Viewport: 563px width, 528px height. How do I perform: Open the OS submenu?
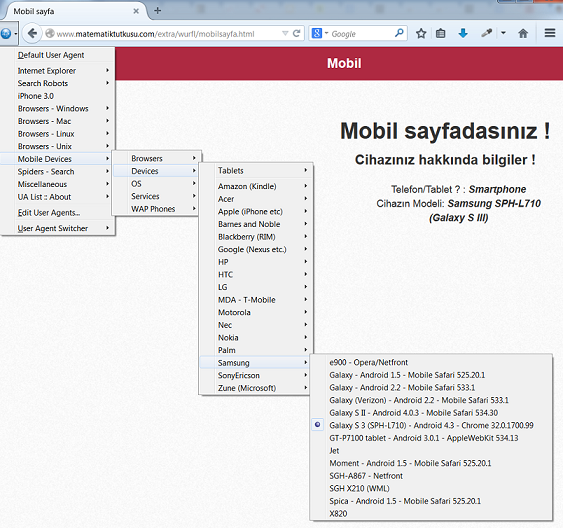click(156, 183)
